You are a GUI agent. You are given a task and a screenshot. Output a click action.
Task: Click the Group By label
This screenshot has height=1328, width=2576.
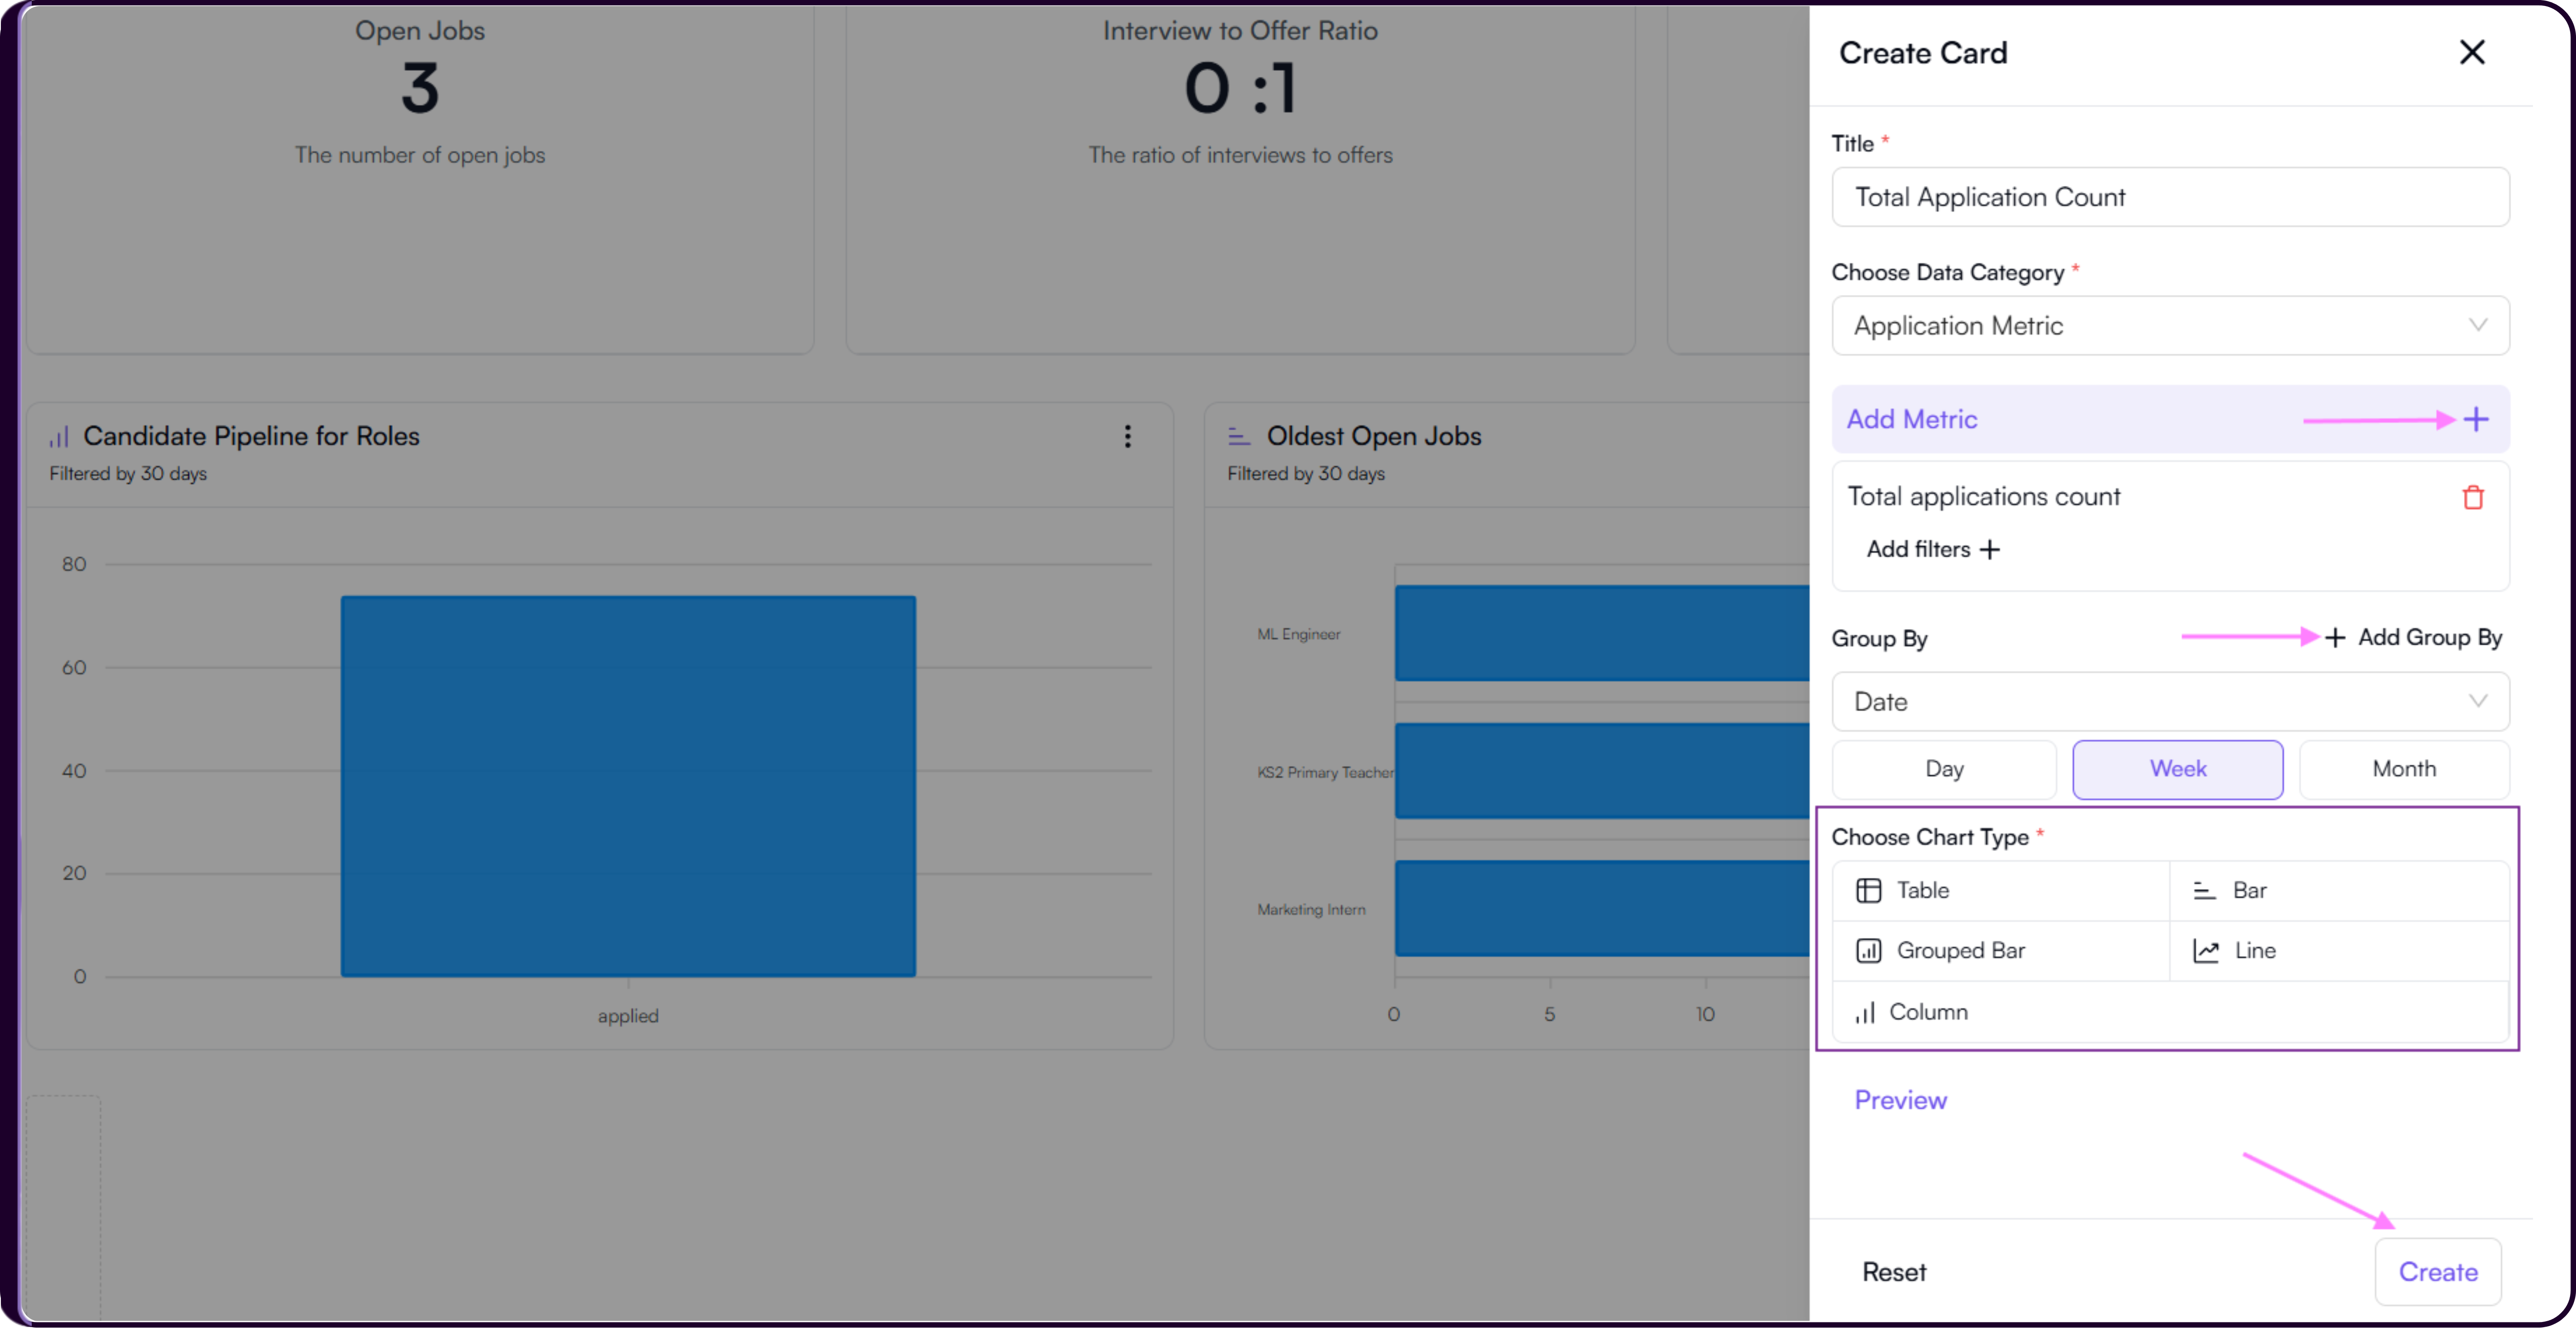point(1879,638)
